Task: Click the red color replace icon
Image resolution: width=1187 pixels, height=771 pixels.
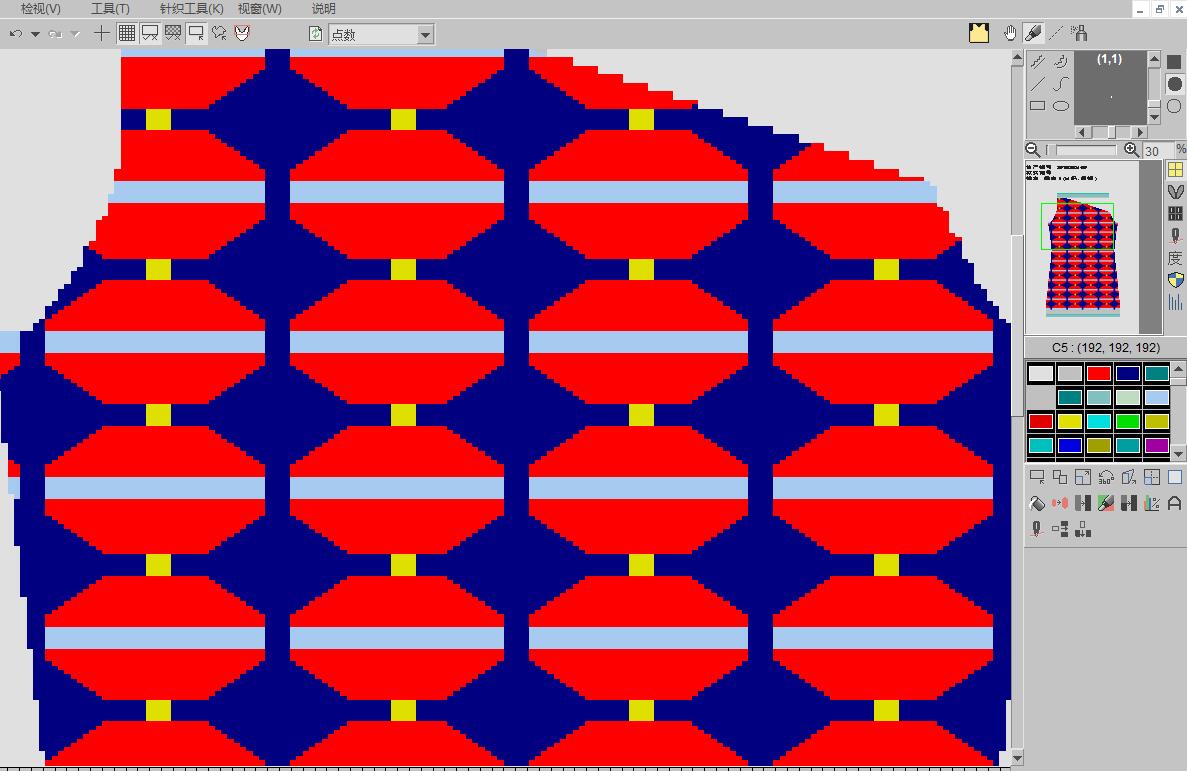Action: (x=1060, y=503)
